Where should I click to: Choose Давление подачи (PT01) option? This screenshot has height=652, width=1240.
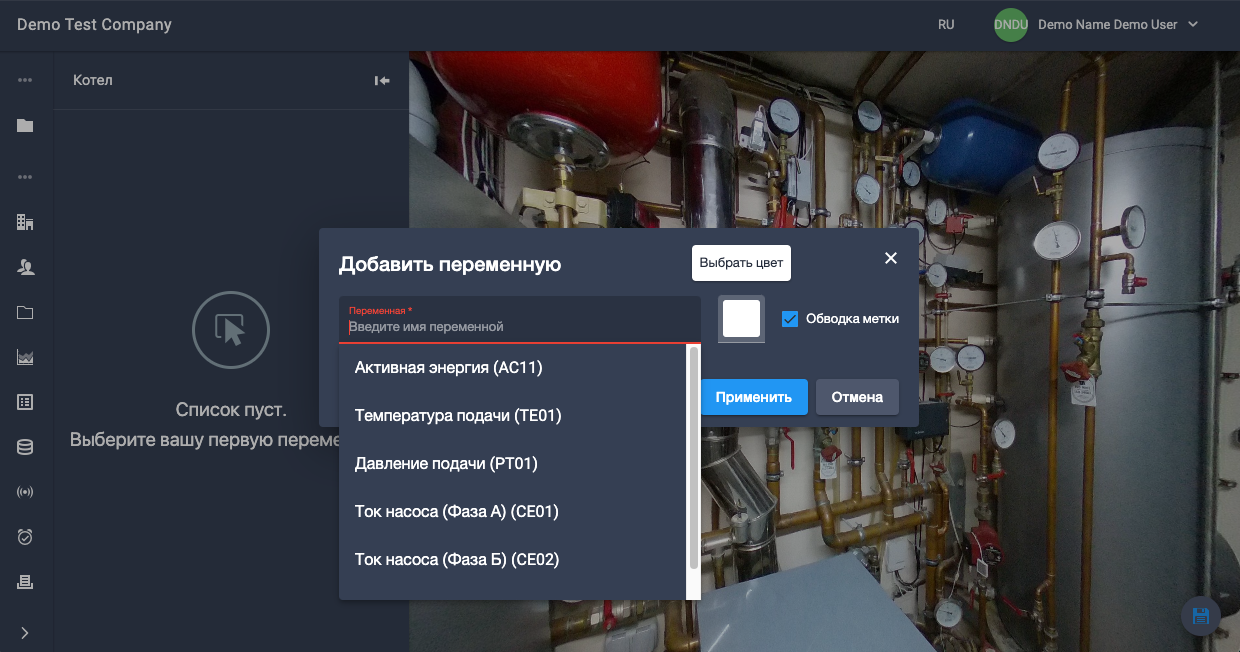[x=446, y=464]
